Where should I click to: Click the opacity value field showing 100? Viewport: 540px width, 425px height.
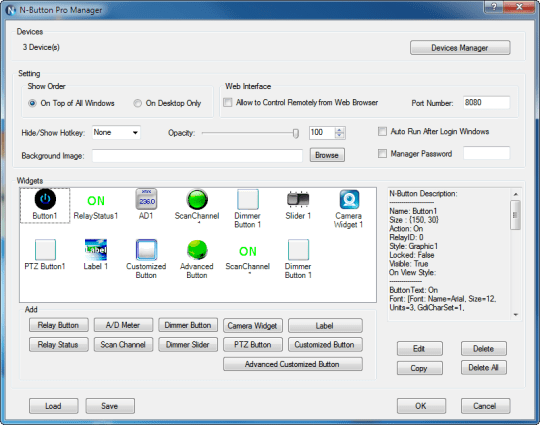pyautogui.click(x=322, y=133)
